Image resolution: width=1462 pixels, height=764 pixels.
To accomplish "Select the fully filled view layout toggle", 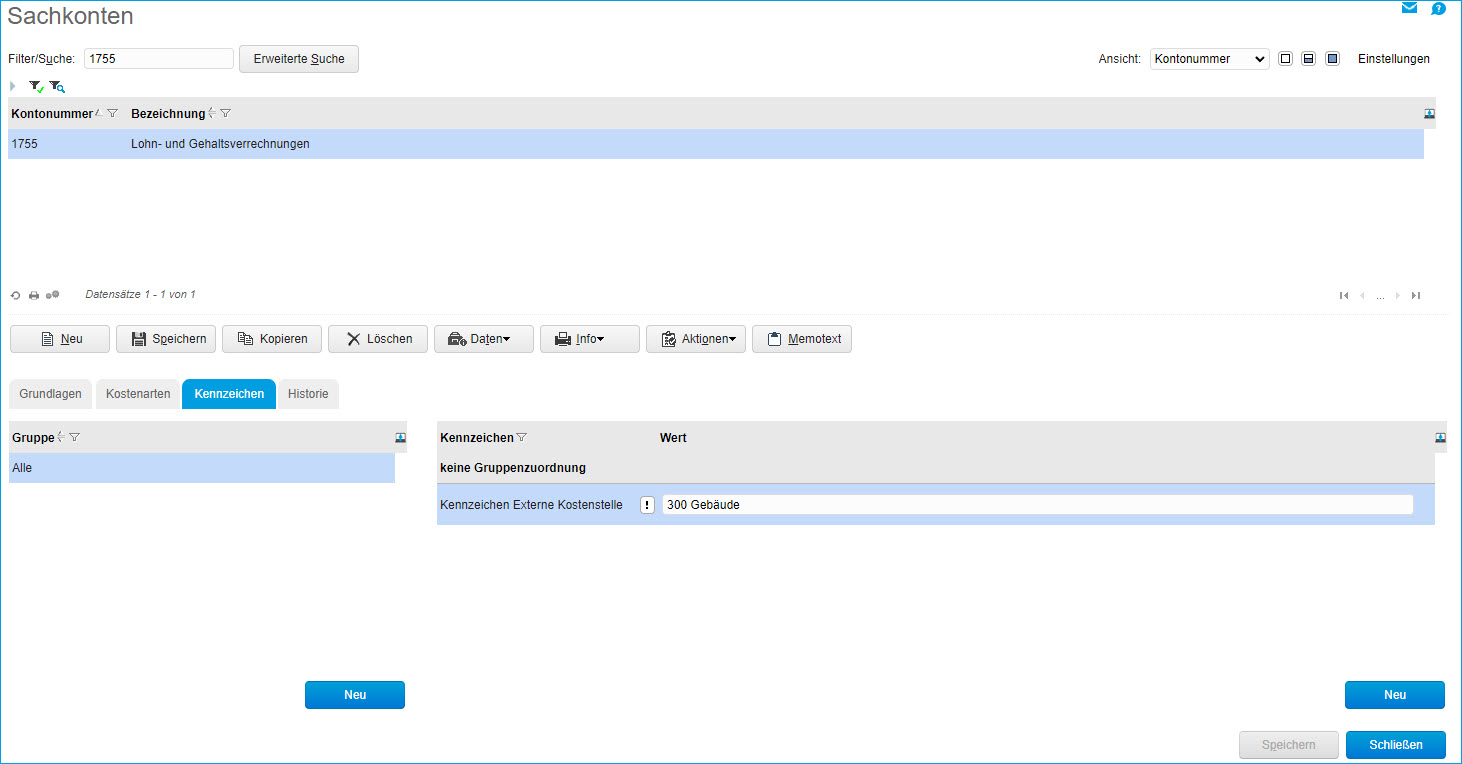I will [1332, 59].
